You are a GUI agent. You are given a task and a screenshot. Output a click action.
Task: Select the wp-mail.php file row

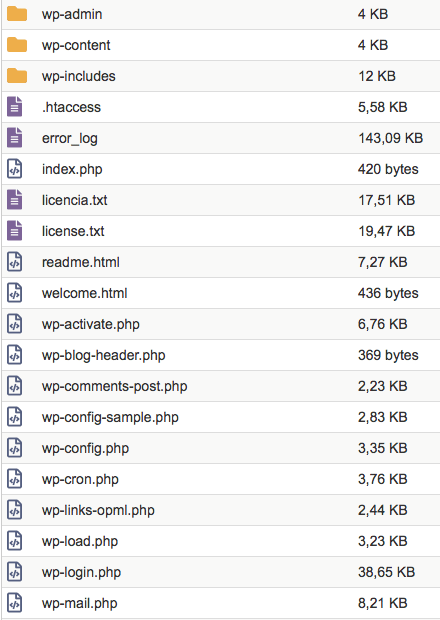221,603
